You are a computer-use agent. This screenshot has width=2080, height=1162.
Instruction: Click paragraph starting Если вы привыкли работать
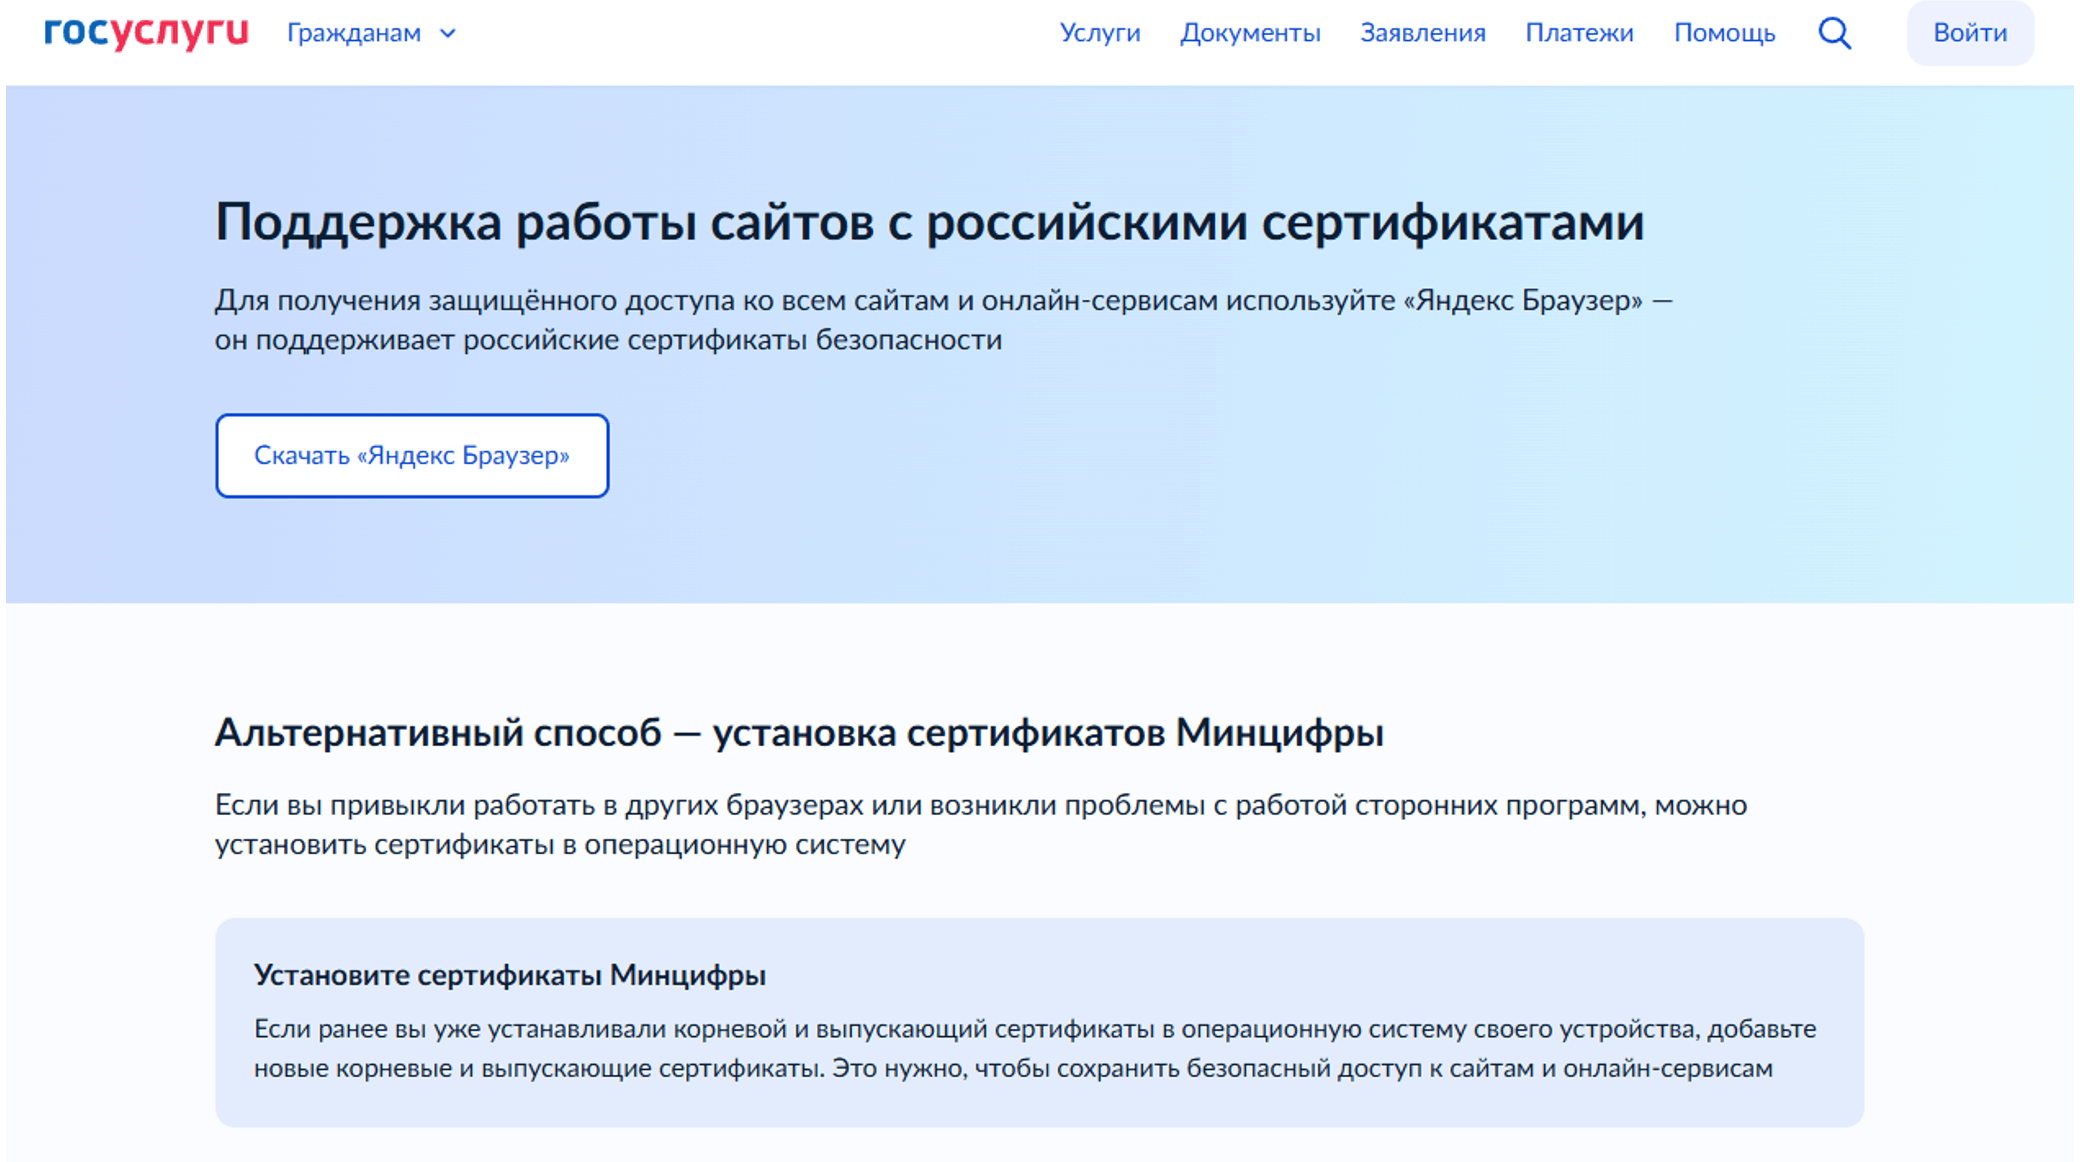(x=981, y=825)
